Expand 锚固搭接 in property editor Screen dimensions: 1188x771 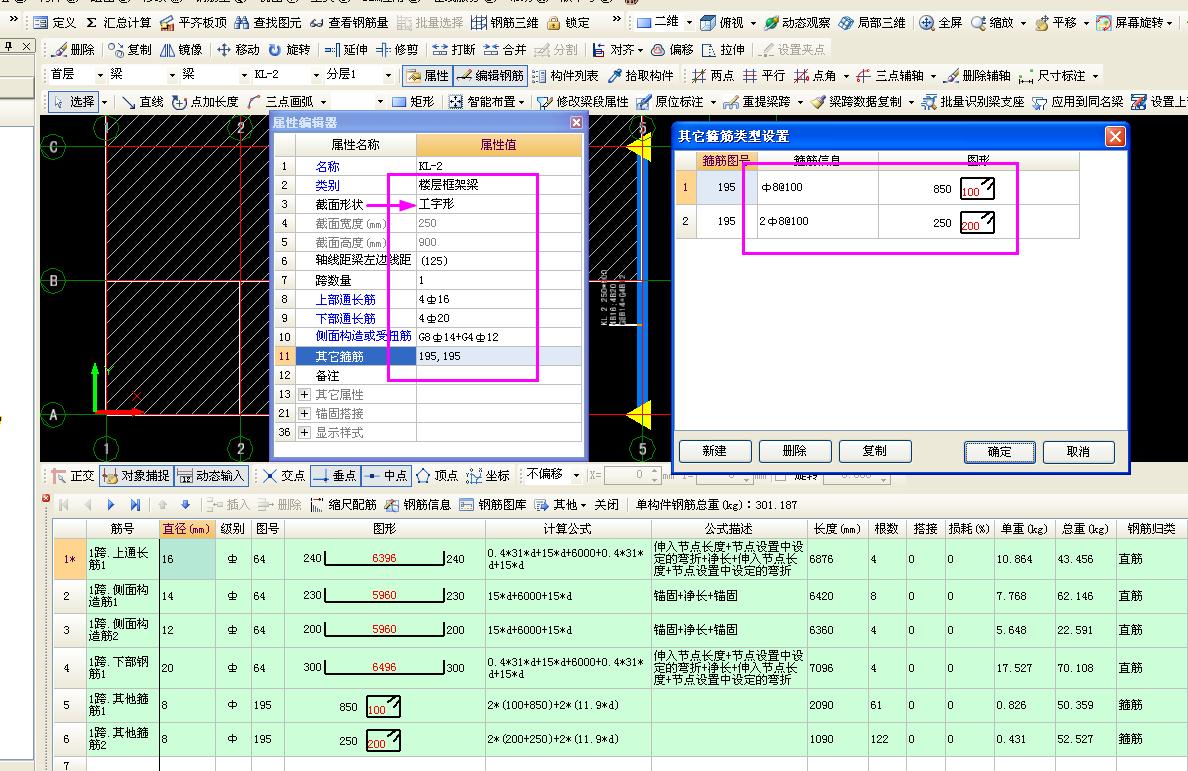(305, 414)
